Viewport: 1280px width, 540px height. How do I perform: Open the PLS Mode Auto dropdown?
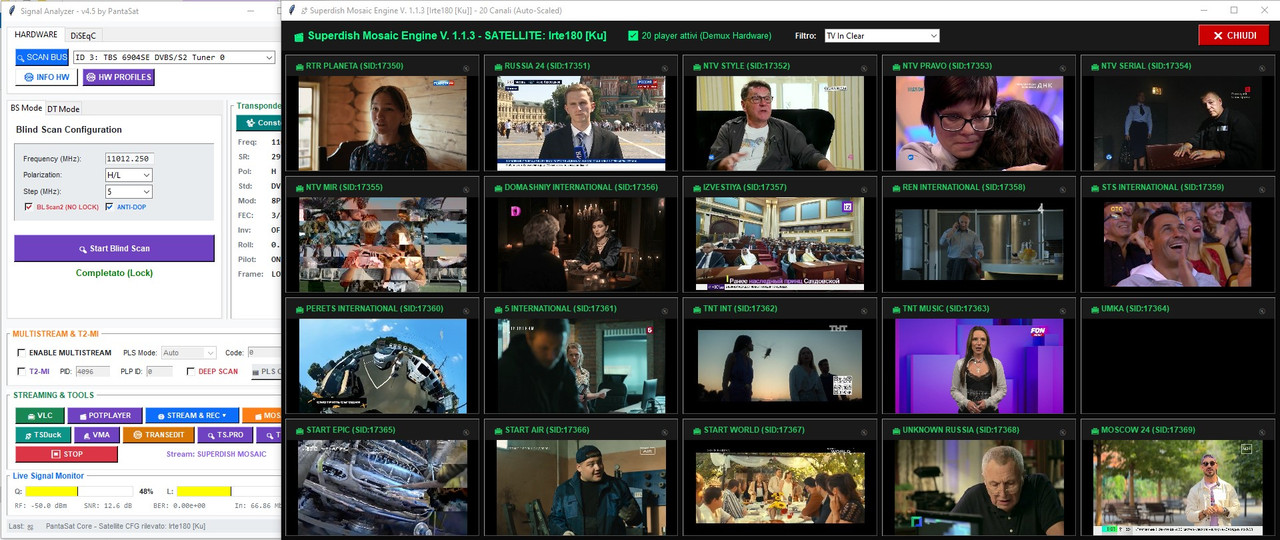click(x=188, y=353)
